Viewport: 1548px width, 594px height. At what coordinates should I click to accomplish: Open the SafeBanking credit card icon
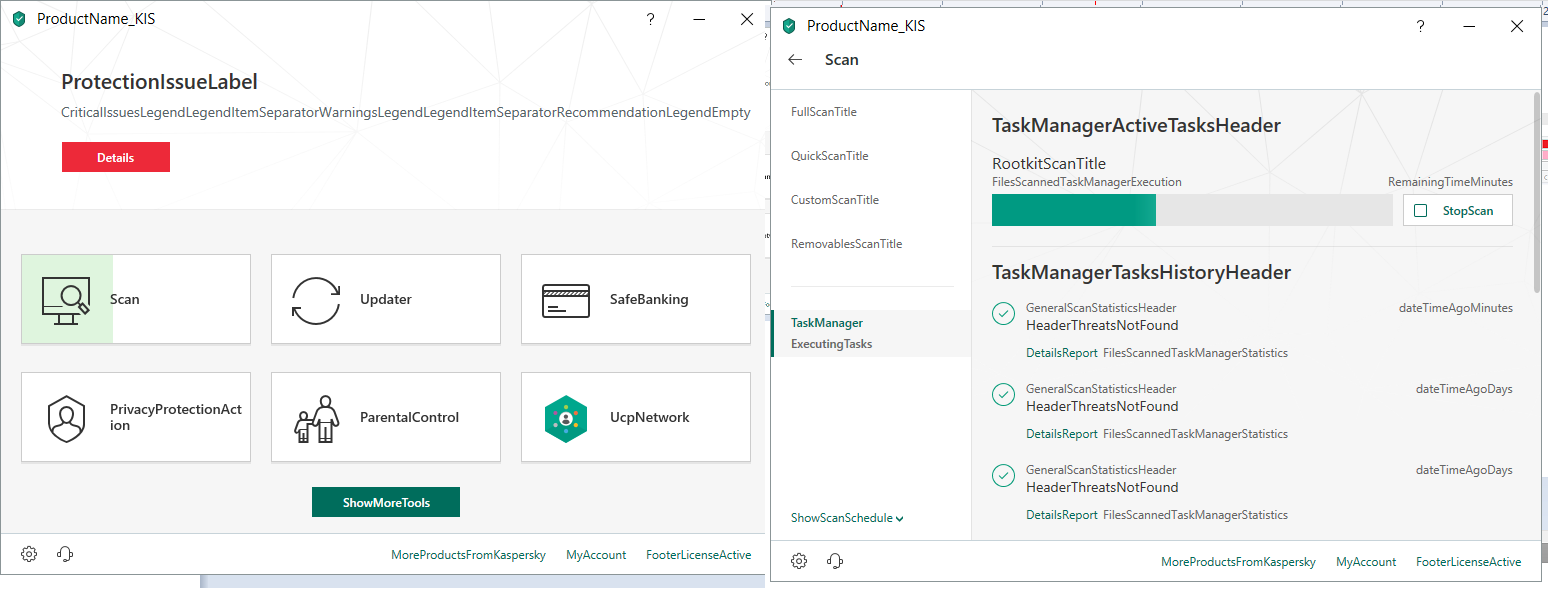click(566, 299)
